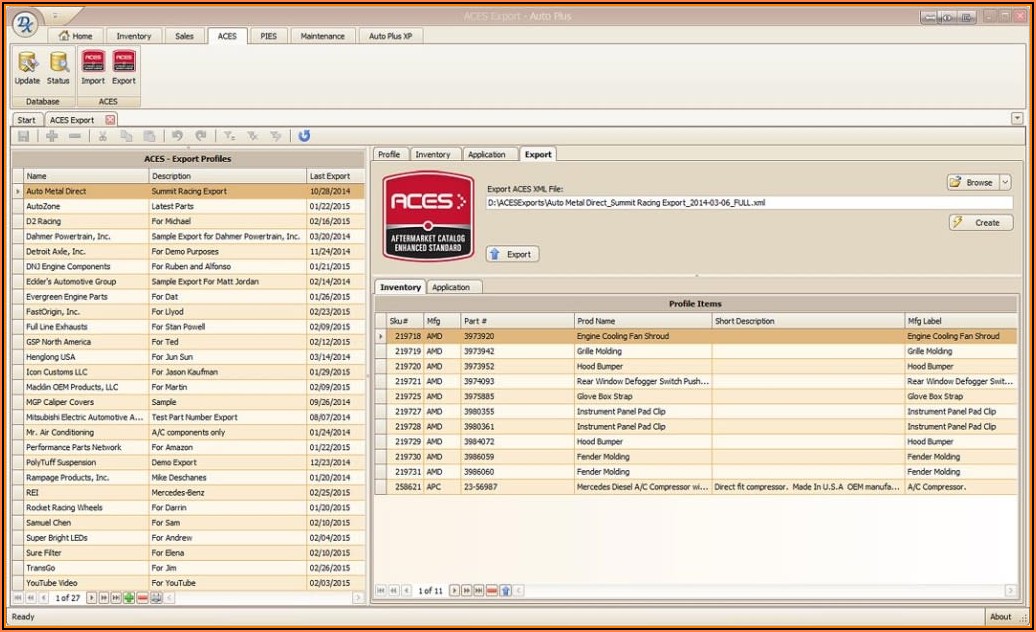Delete profile item using red minus in right navigator
The image size is (1036, 632).
491,591
